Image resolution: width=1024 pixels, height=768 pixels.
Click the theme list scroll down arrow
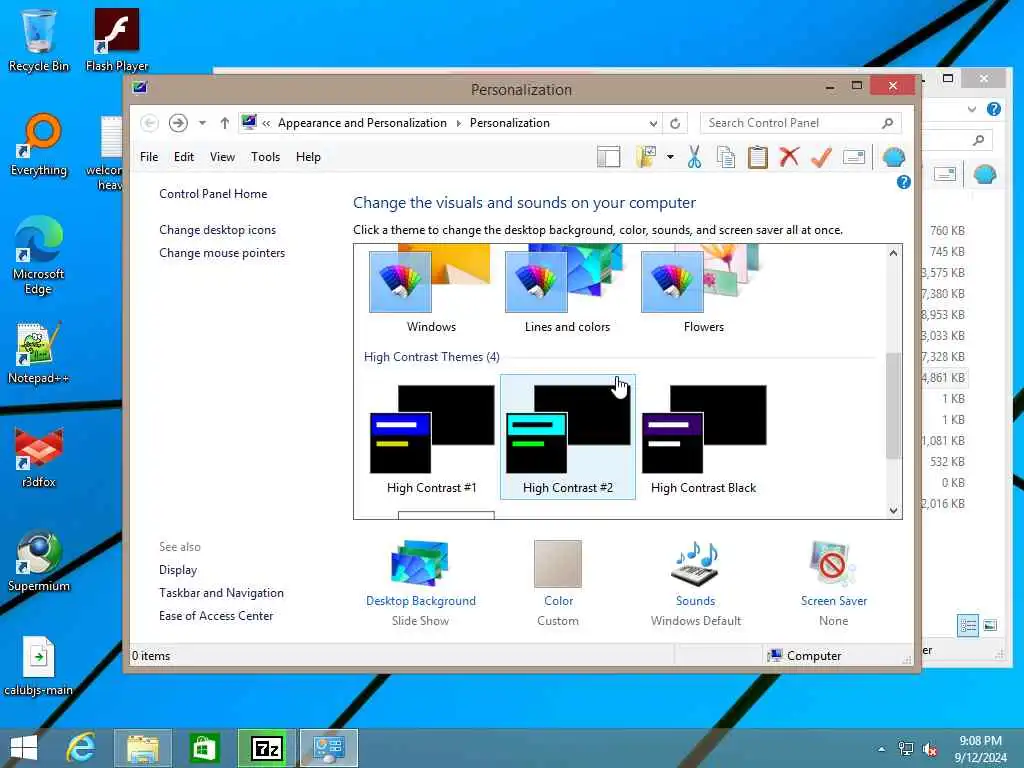[893, 511]
